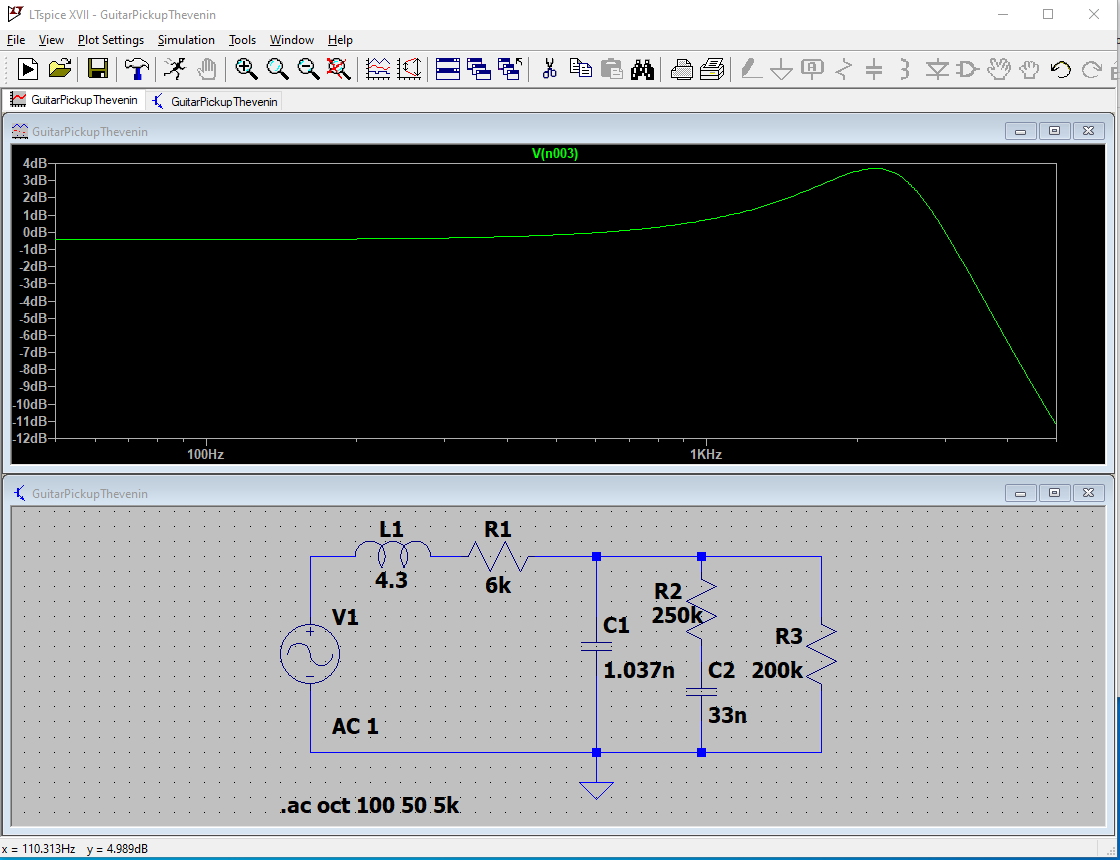Click the .ac oct 100 50 5k directive
The image size is (1120, 860).
pyautogui.click(x=370, y=805)
